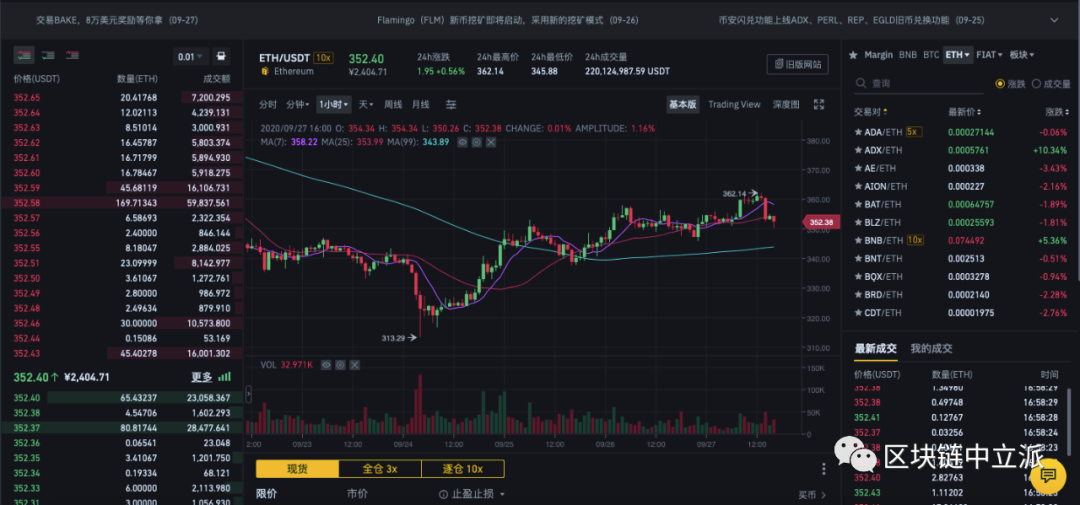Open the 止盈止损 order type dropdown

472,494
